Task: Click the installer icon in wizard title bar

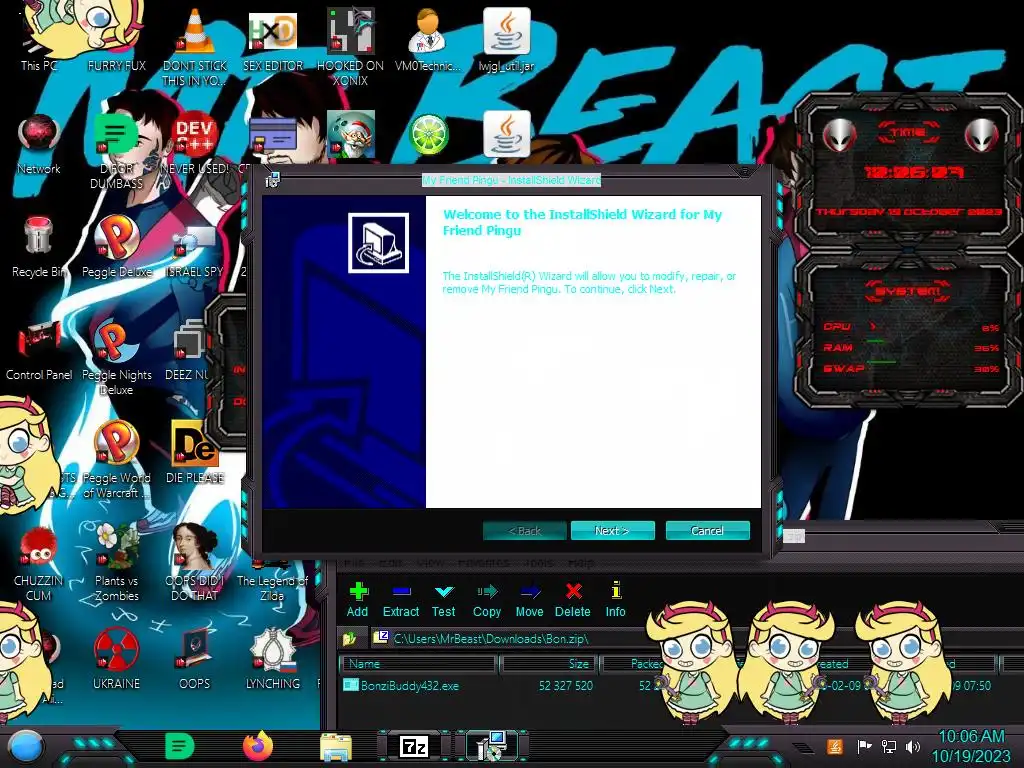Action: pyautogui.click(x=272, y=180)
